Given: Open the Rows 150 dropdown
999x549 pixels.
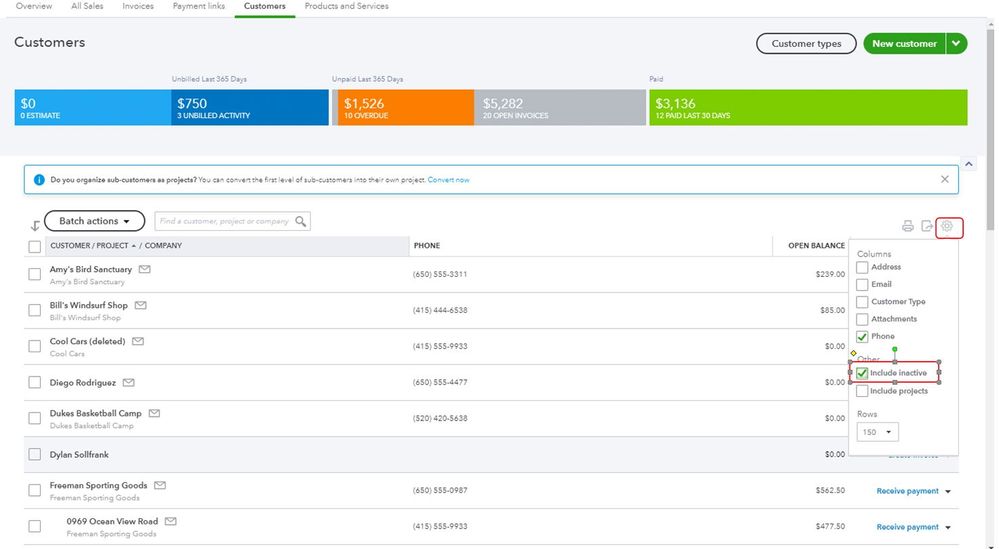Looking at the screenshot, I should (x=877, y=432).
